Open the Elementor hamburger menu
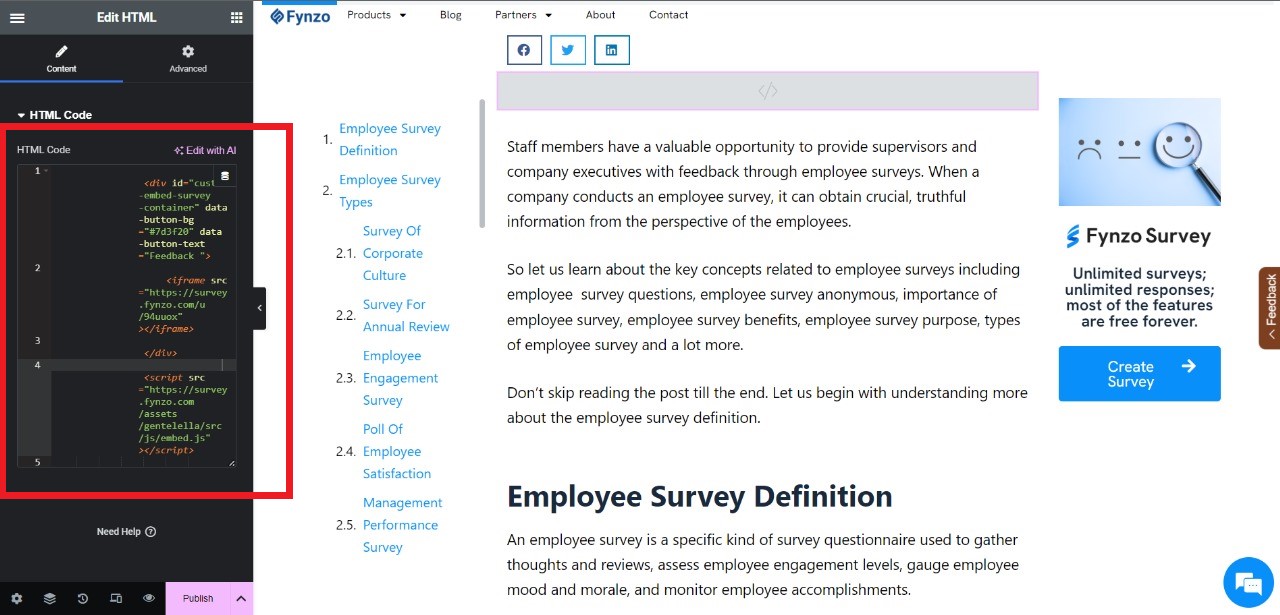 [x=17, y=17]
